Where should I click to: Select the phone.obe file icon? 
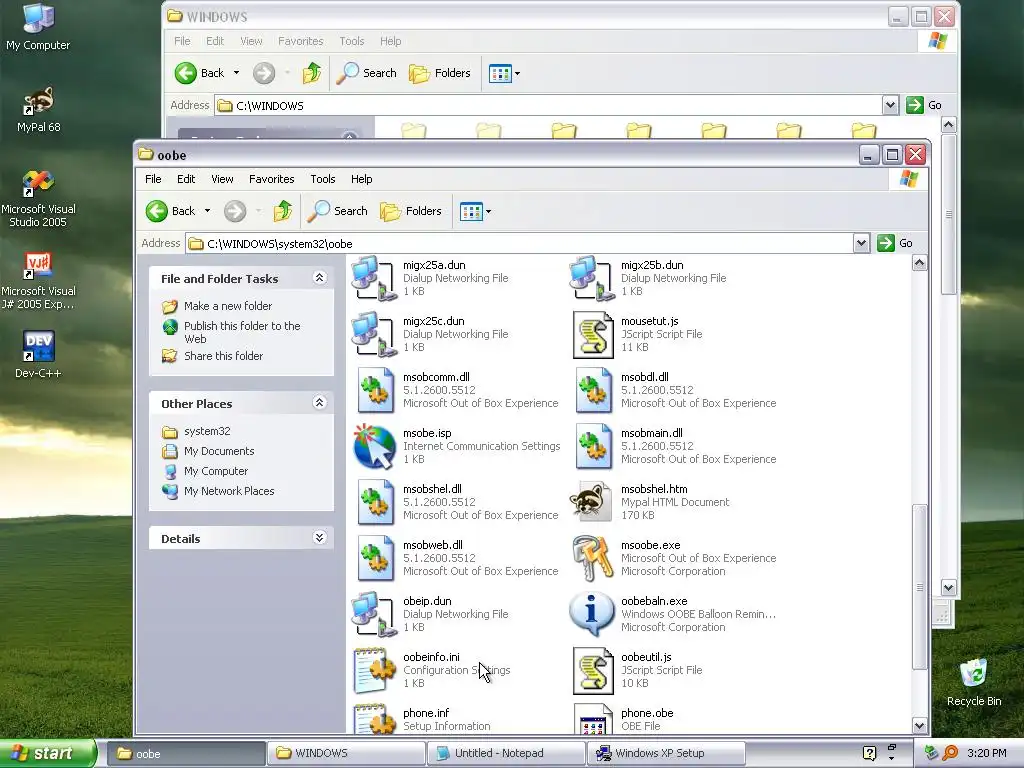click(x=593, y=718)
